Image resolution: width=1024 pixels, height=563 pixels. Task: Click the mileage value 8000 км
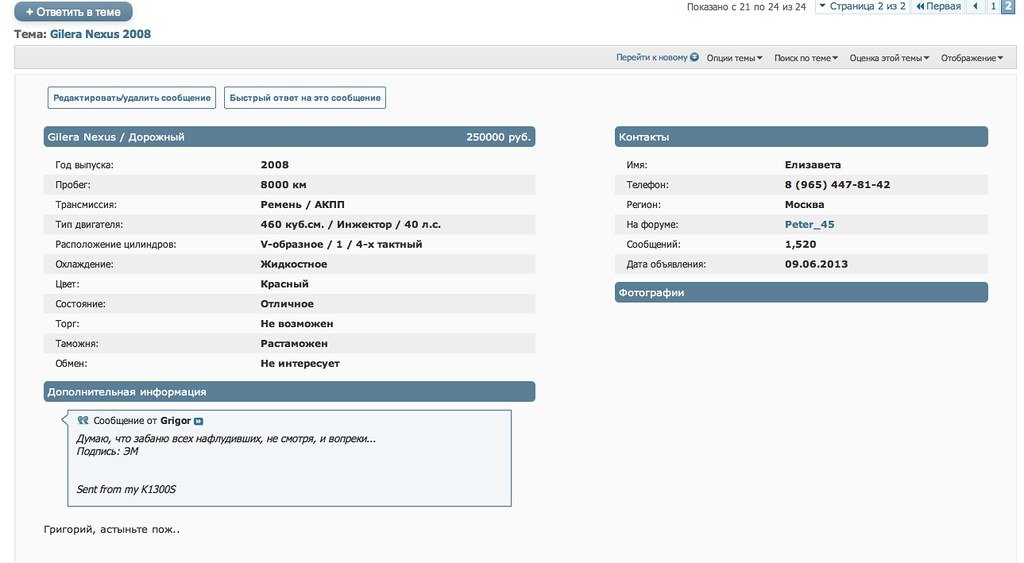tap(283, 185)
